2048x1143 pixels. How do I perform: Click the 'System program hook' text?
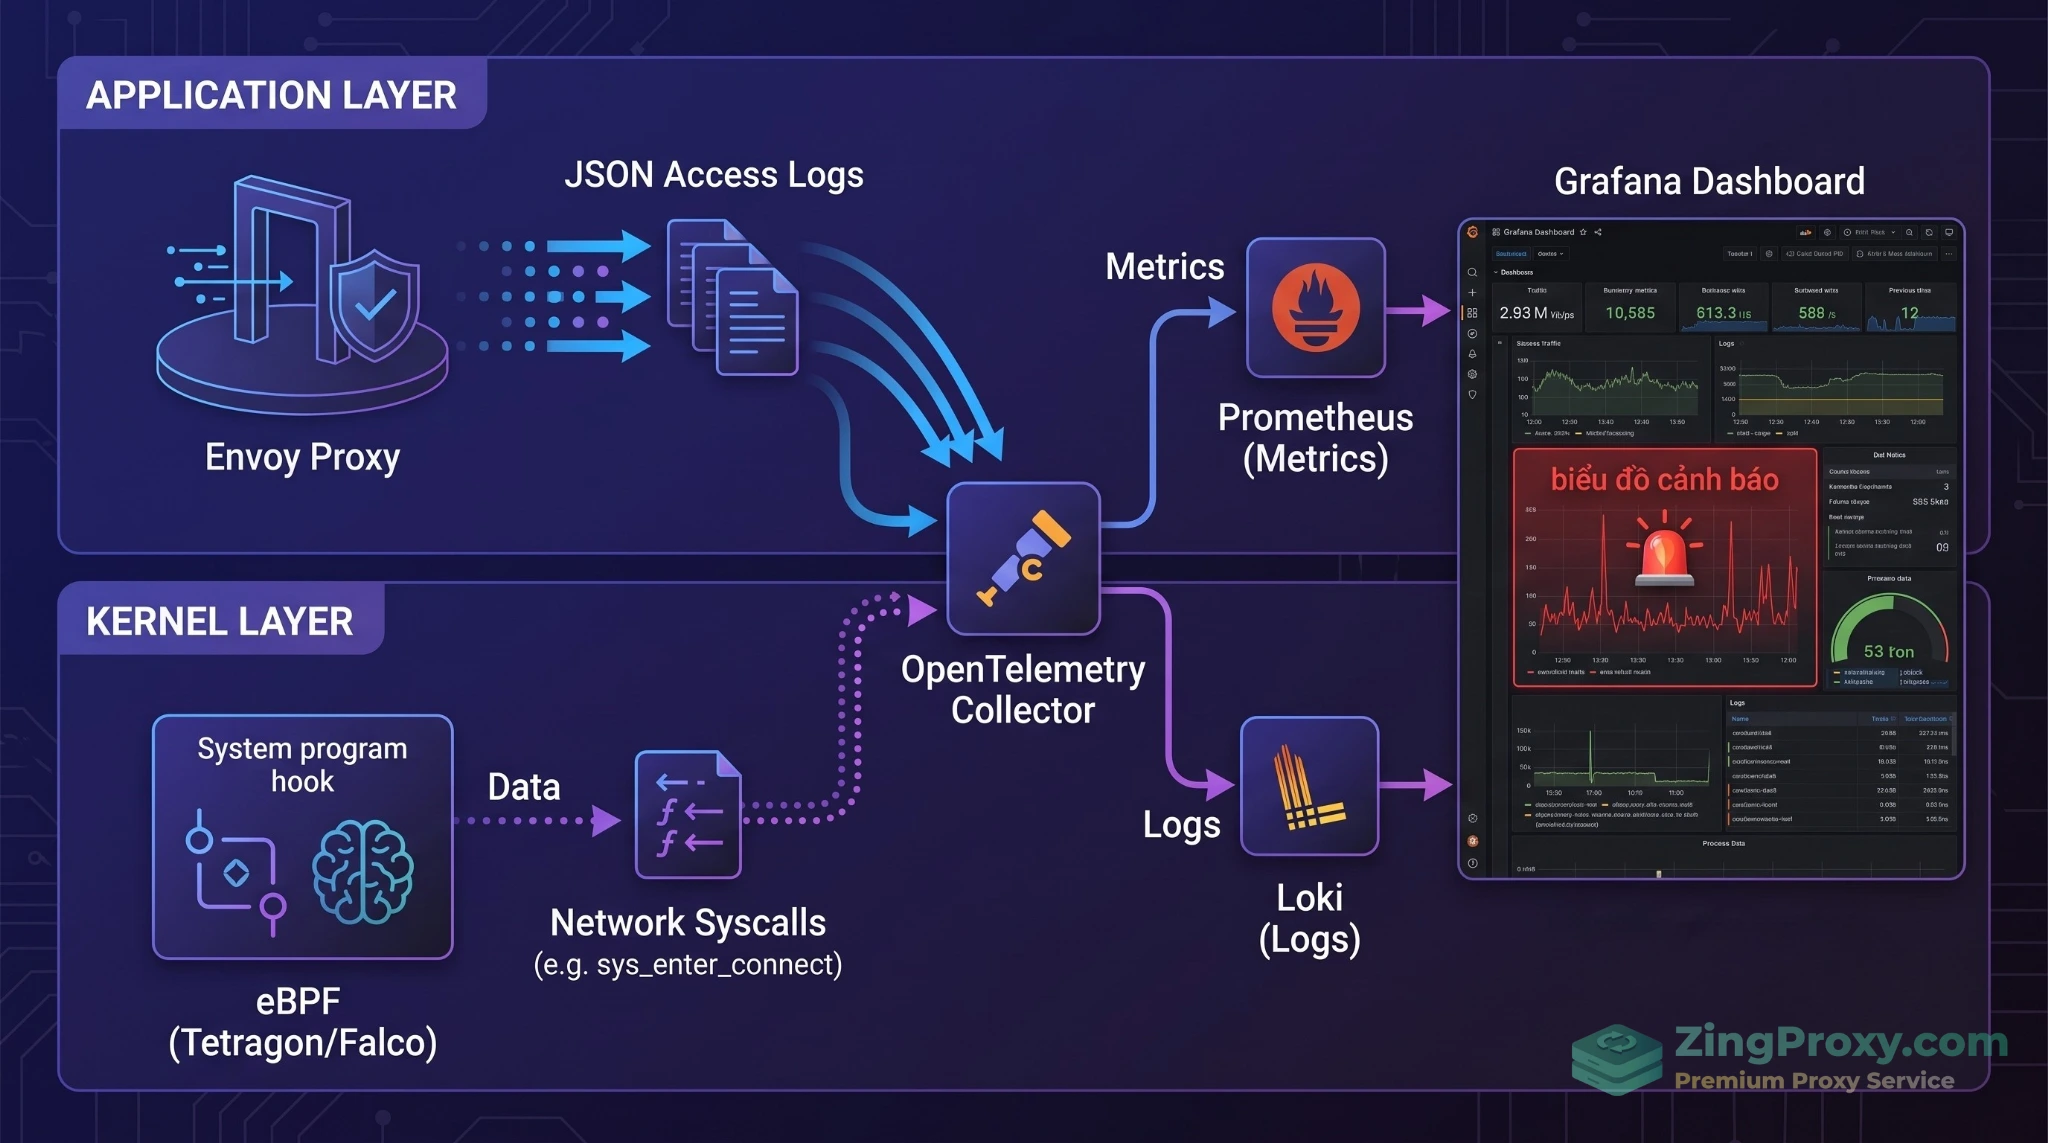click(x=302, y=764)
